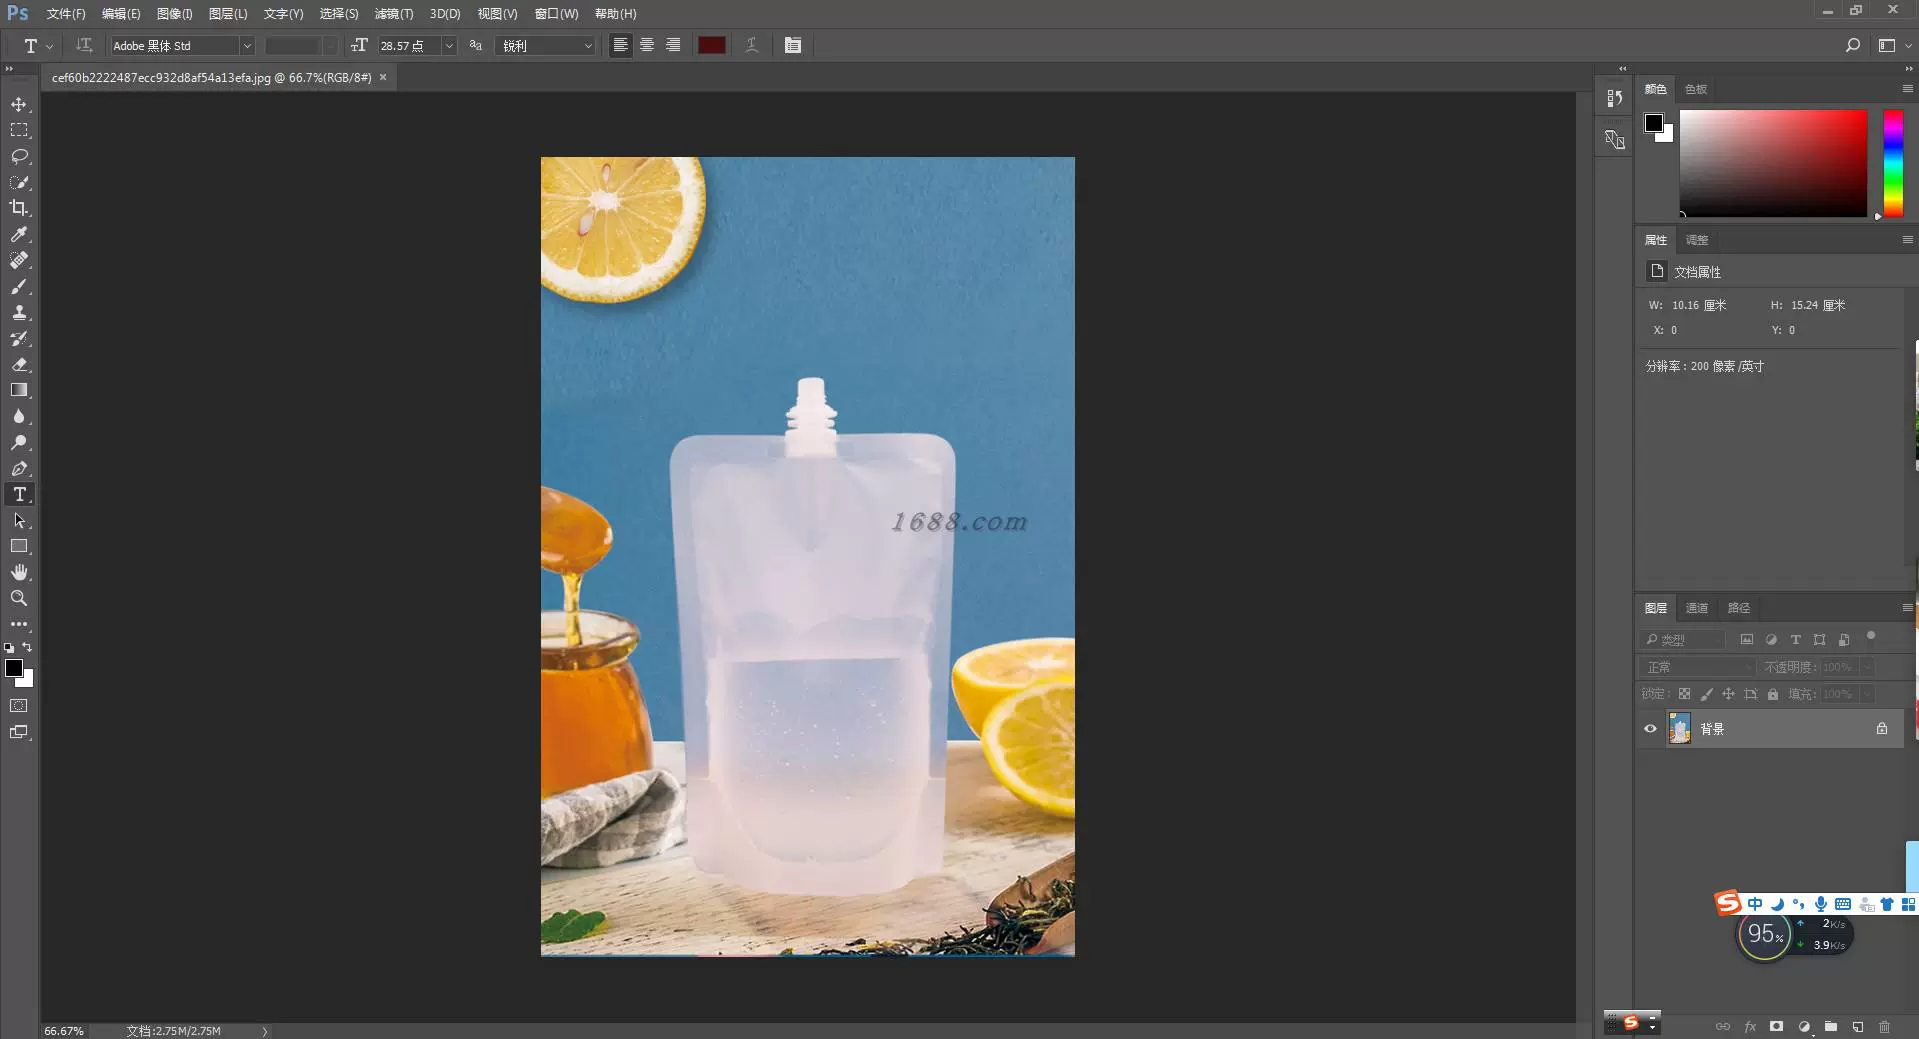
Task: Open the anti-aliasing 锐利 dropdown
Action: point(587,46)
